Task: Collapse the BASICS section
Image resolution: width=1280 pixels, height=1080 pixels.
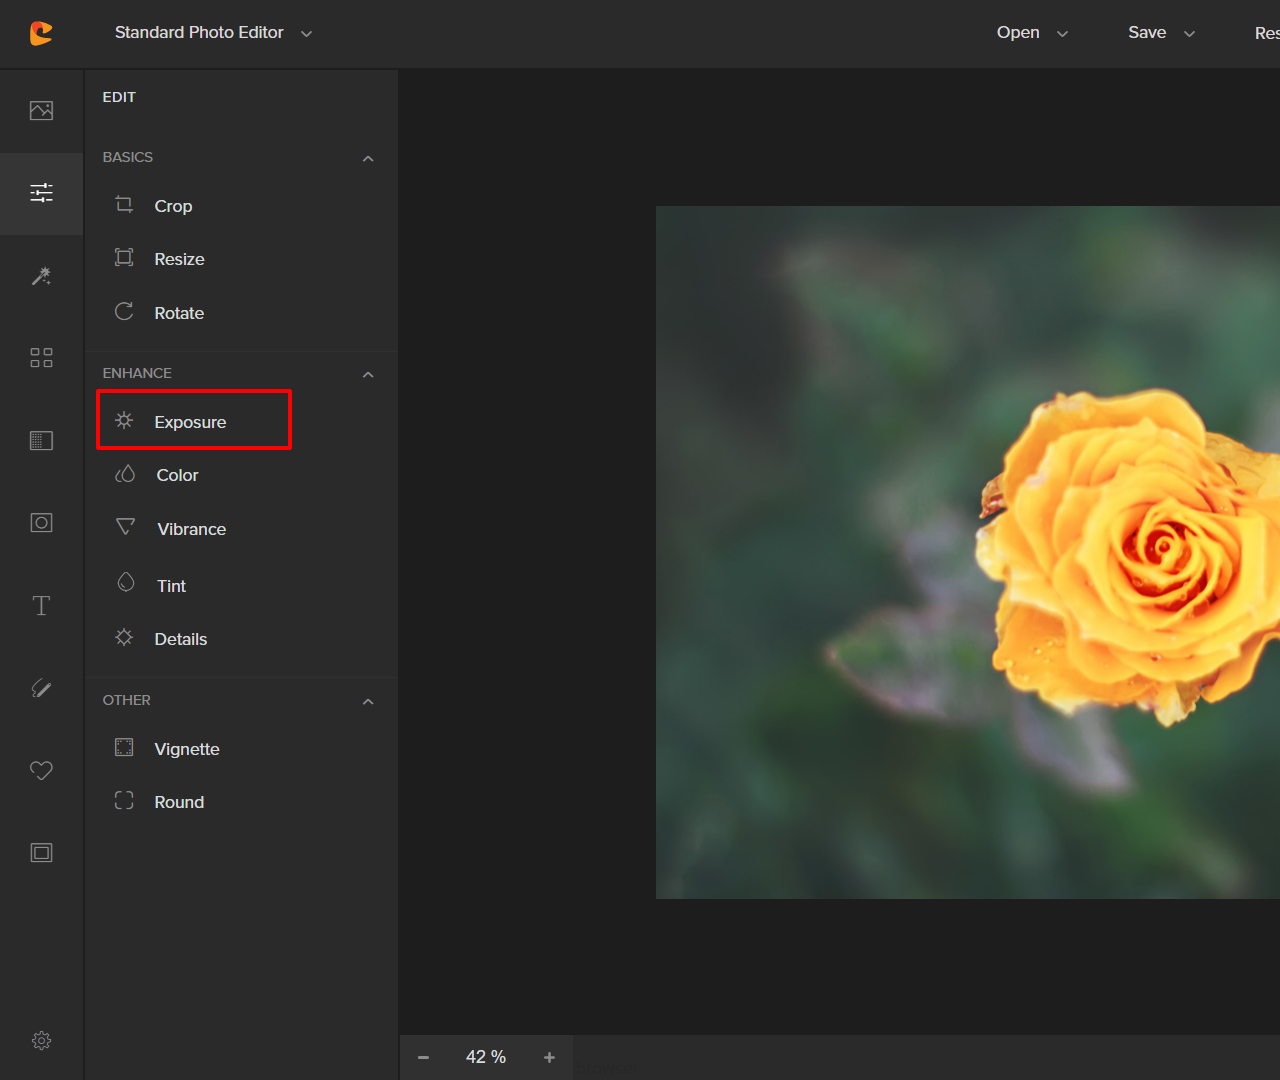Action: pos(367,158)
